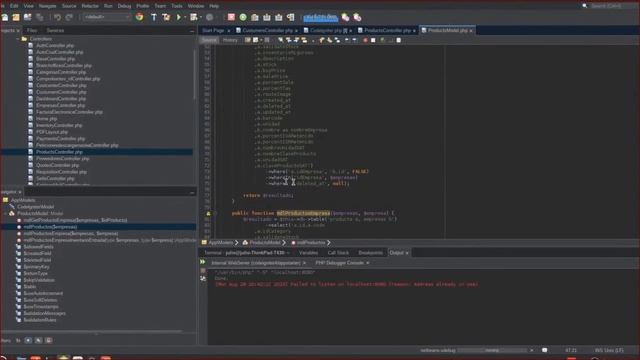Click the Chrome browser icon in toolbar

pos(140,17)
